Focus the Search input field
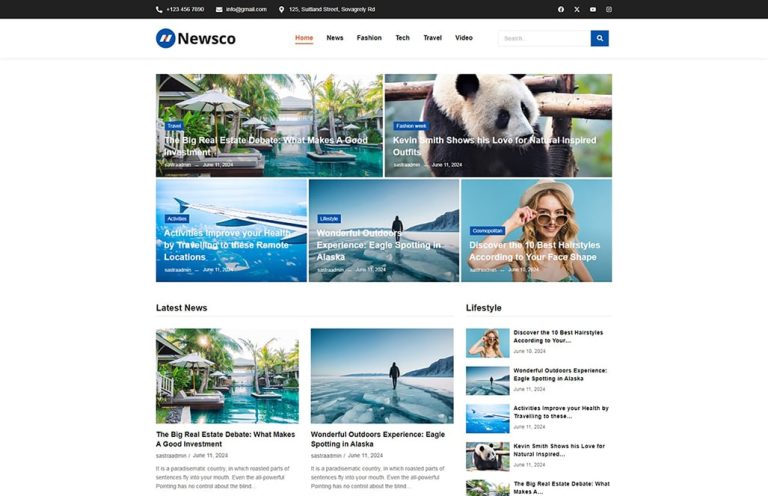 point(545,38)
